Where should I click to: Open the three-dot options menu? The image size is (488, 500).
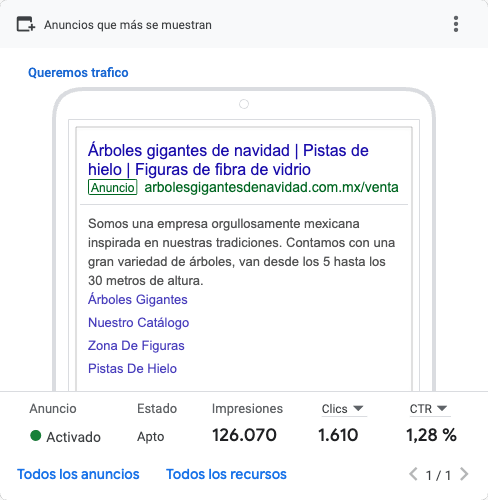coord(456,24)
